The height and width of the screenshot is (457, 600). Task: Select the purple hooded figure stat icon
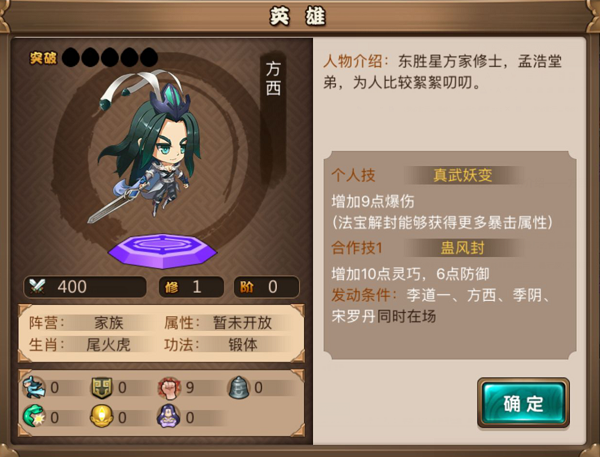point(169,416)
